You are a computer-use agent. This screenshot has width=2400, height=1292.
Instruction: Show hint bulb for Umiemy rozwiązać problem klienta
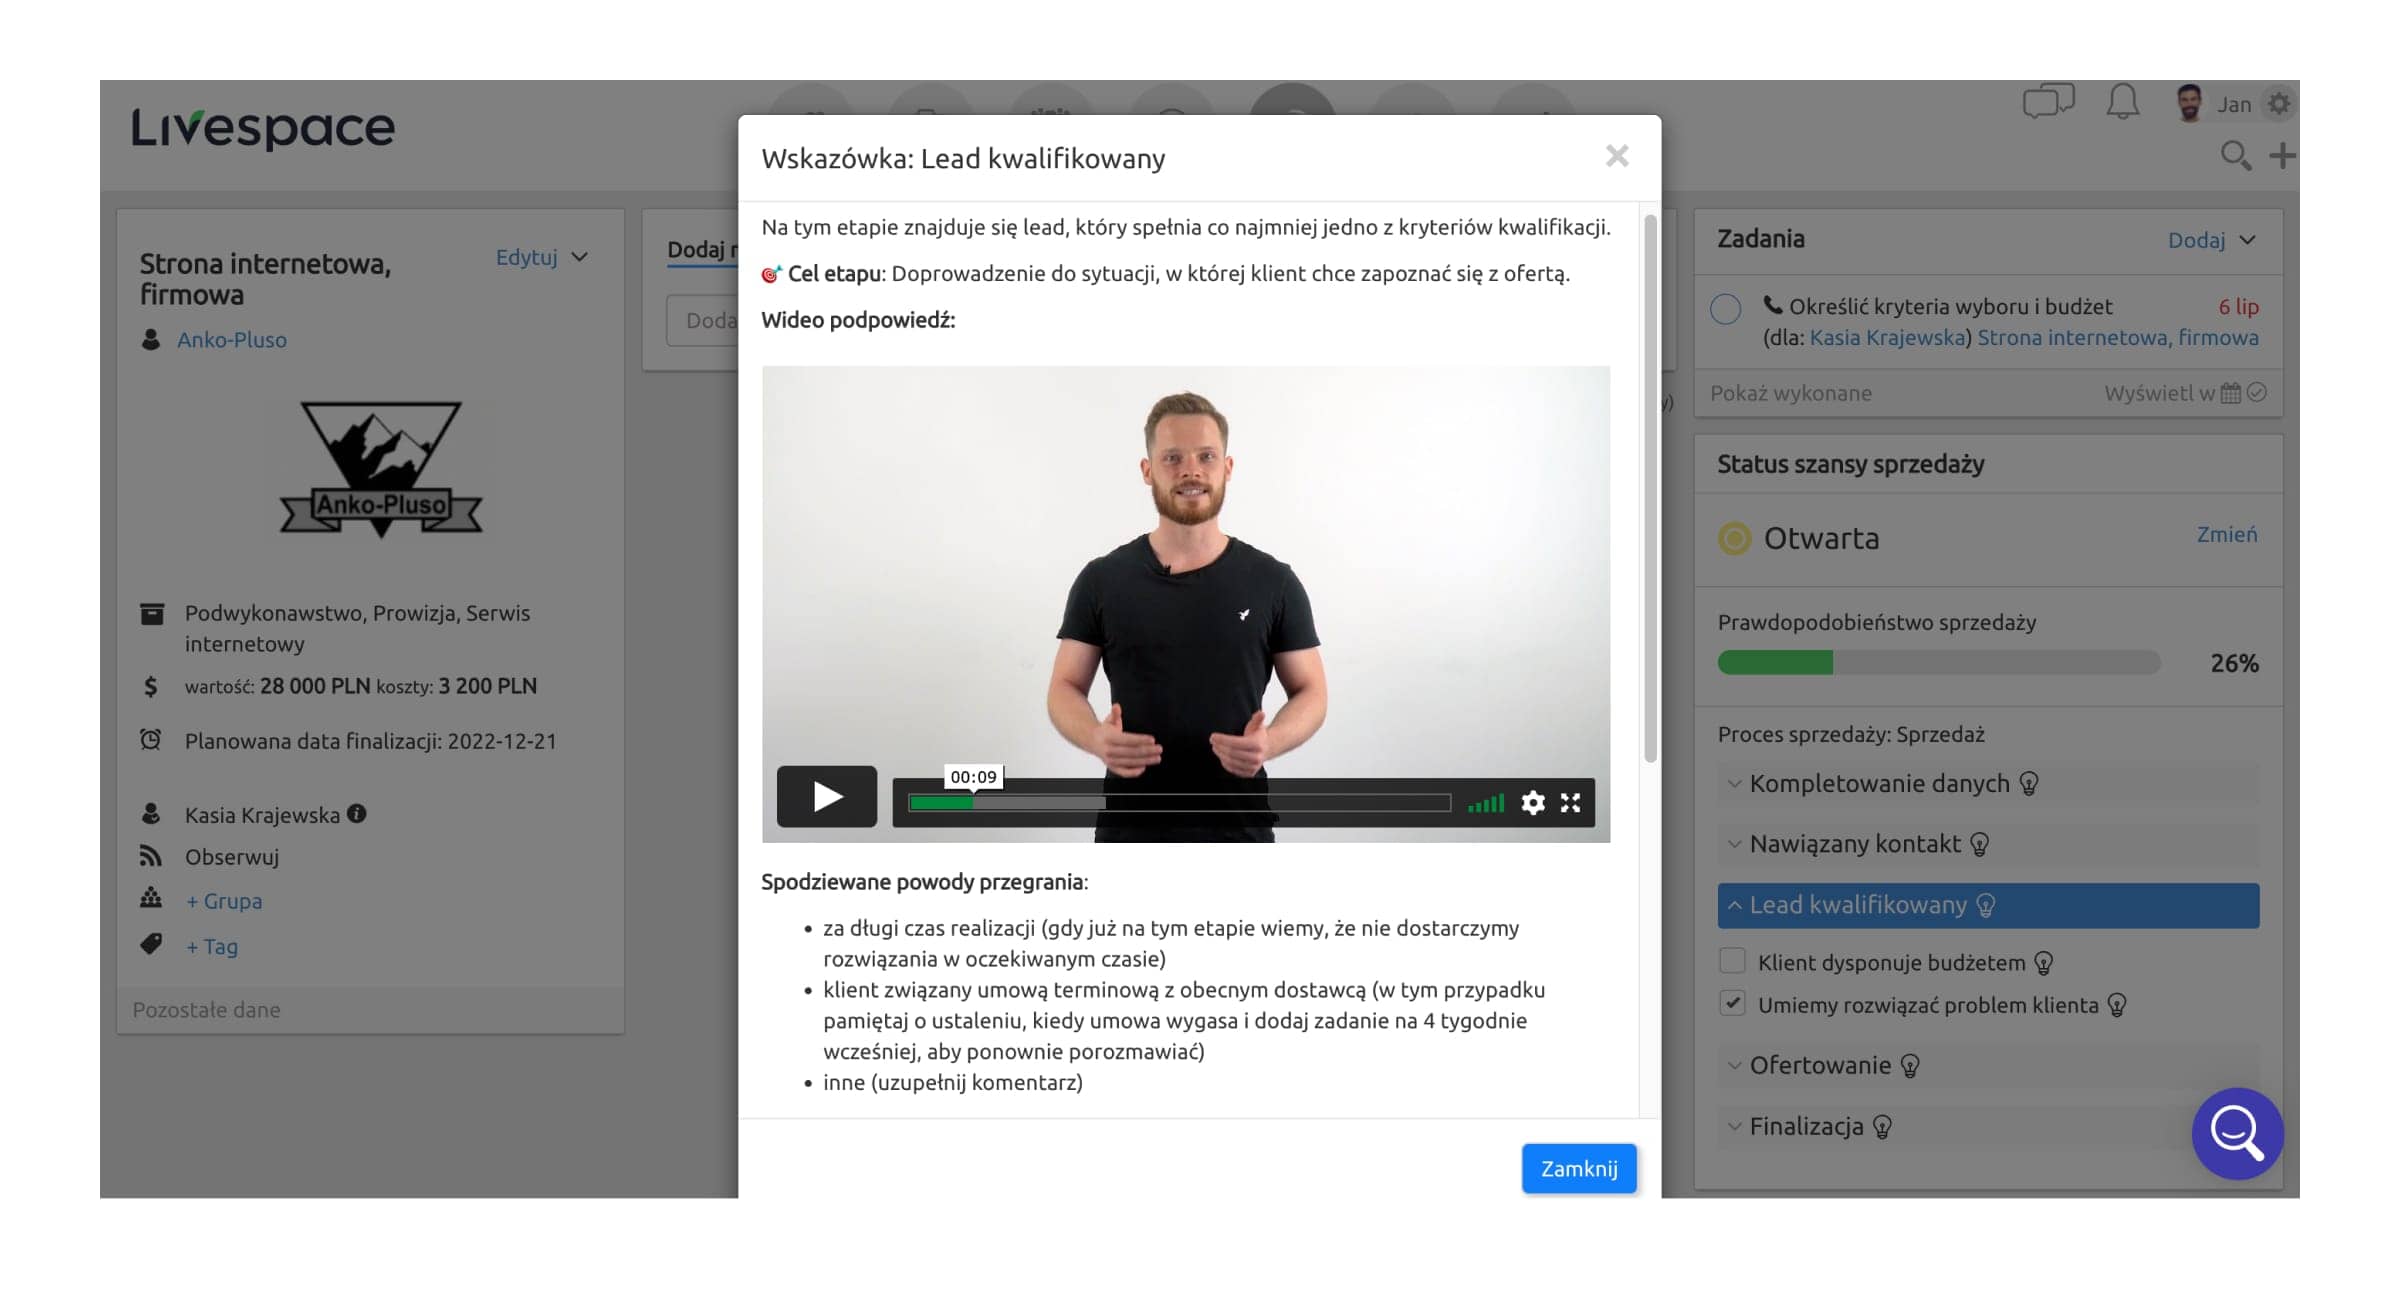2117,1005
